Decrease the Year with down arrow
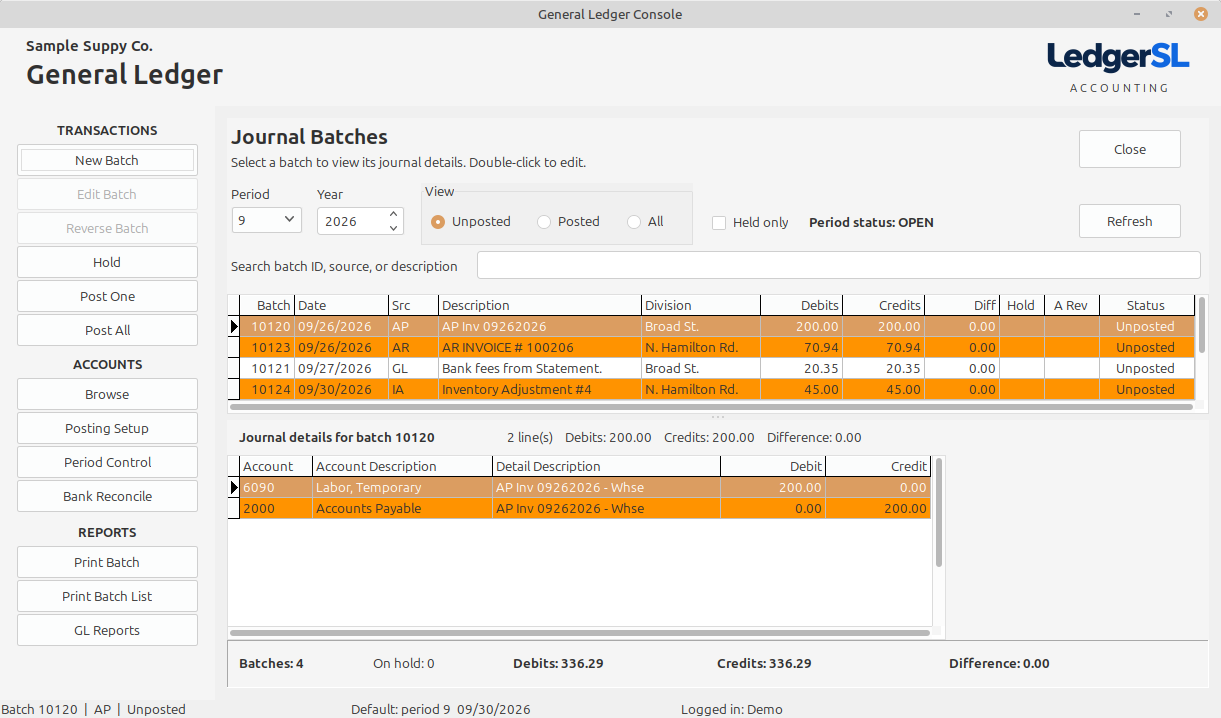The width and height of the screenshot is (1221, 718). pyautogui.click(x=394, y=228)
